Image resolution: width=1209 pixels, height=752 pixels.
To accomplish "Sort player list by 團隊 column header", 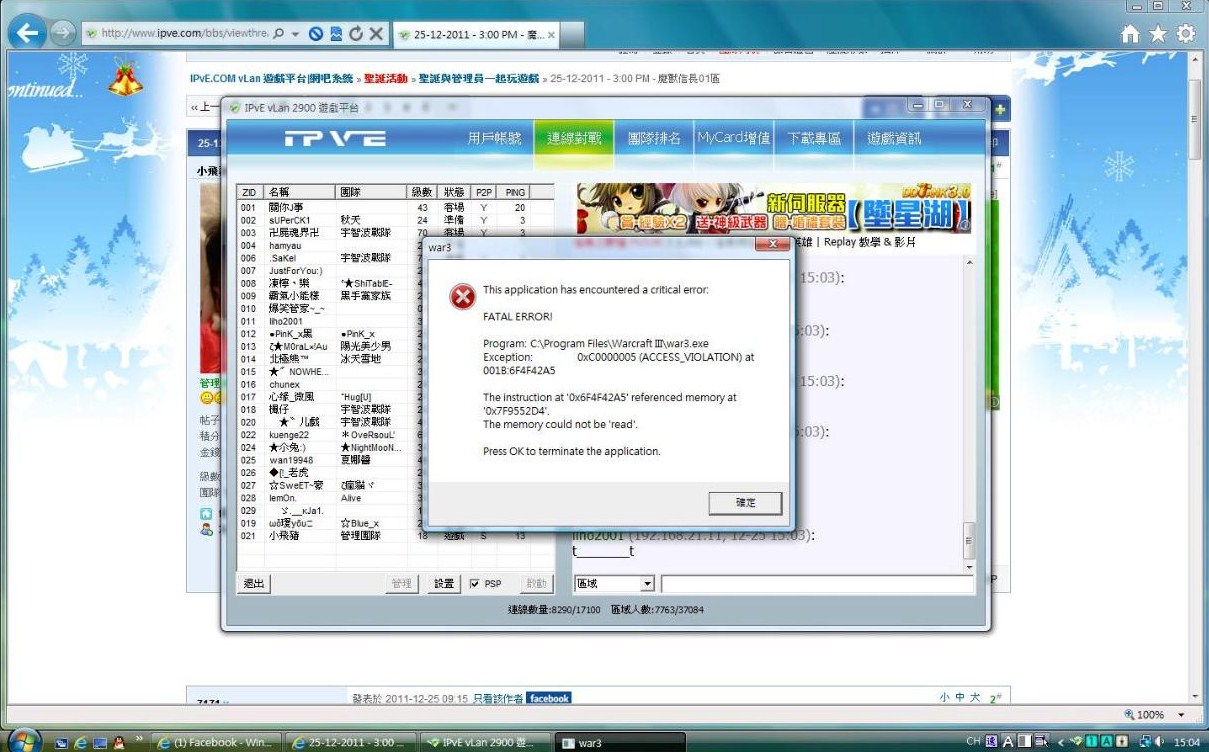I will point(371,192).
